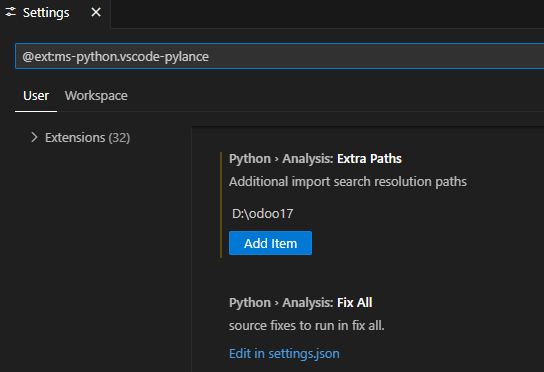Click the empty tab bar beside Settings tab
Viewport: 544px width, 372px height.
tap(327, 14)
